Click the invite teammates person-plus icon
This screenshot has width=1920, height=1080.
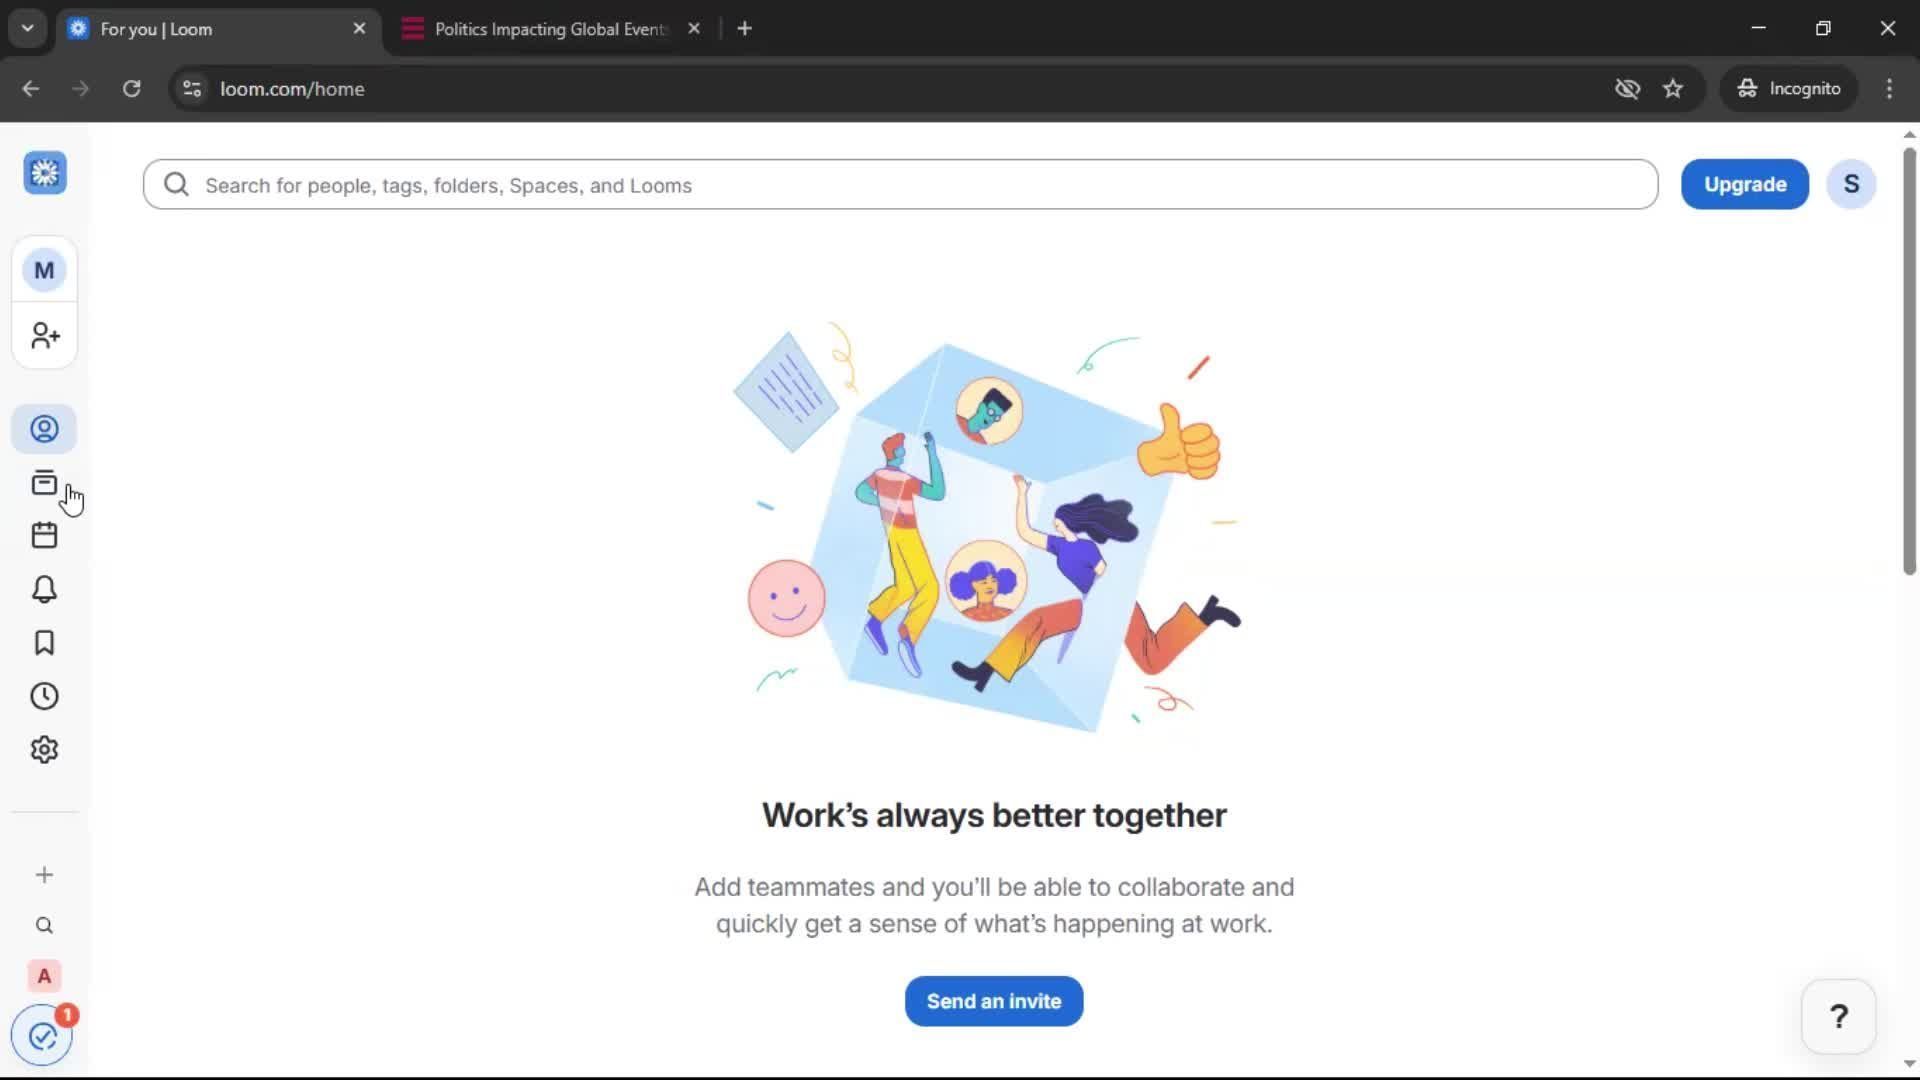(44, 335)
